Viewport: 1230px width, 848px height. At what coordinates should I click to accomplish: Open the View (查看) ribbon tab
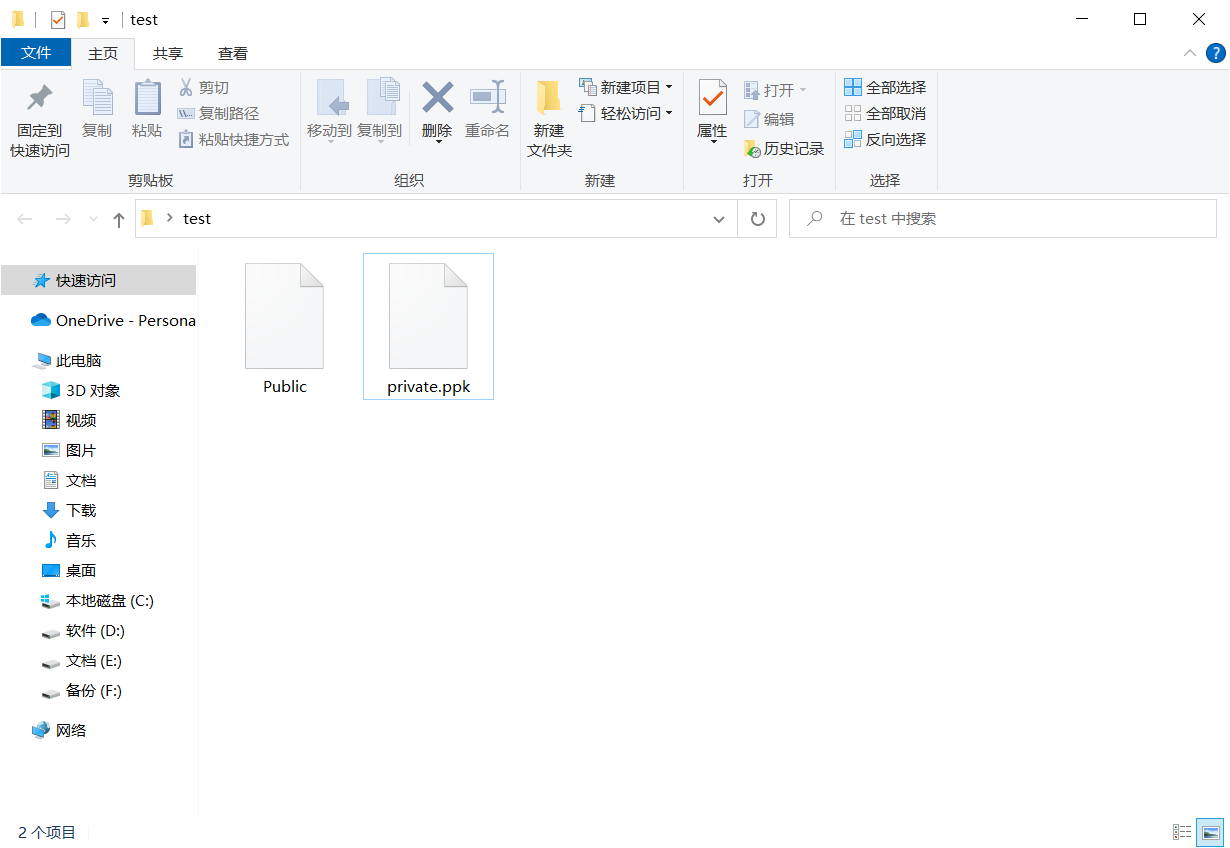click(x=233, y=54)
